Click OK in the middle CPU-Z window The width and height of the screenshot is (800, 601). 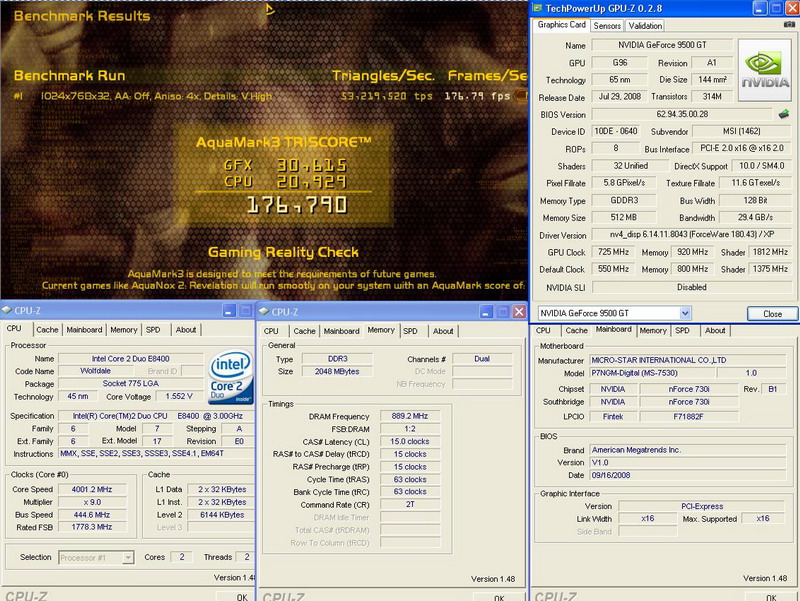(x=499, y=597)
